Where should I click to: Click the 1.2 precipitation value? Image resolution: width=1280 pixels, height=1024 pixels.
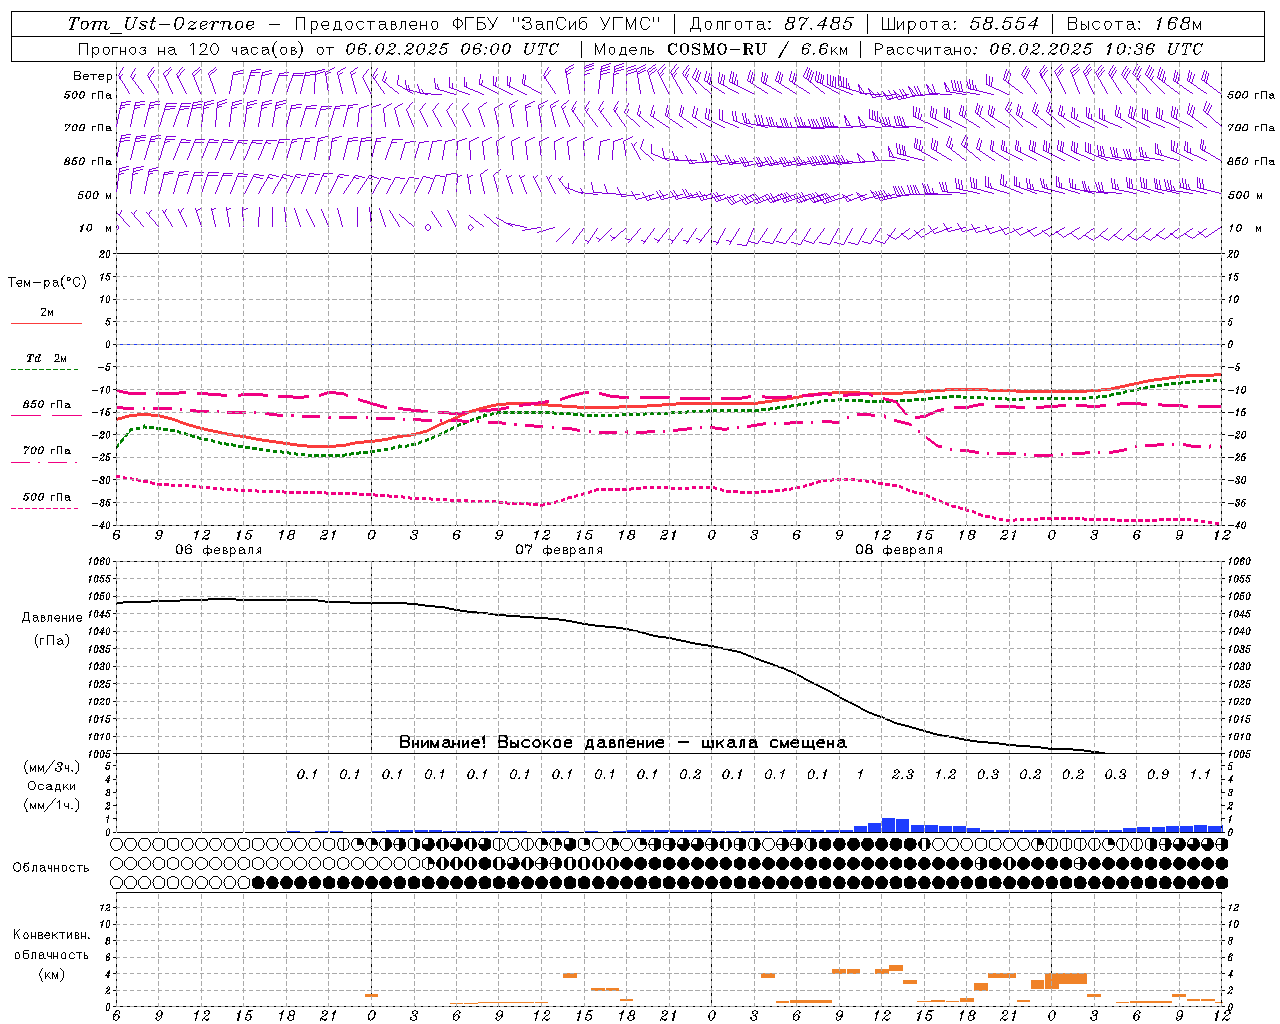(945, 774)
